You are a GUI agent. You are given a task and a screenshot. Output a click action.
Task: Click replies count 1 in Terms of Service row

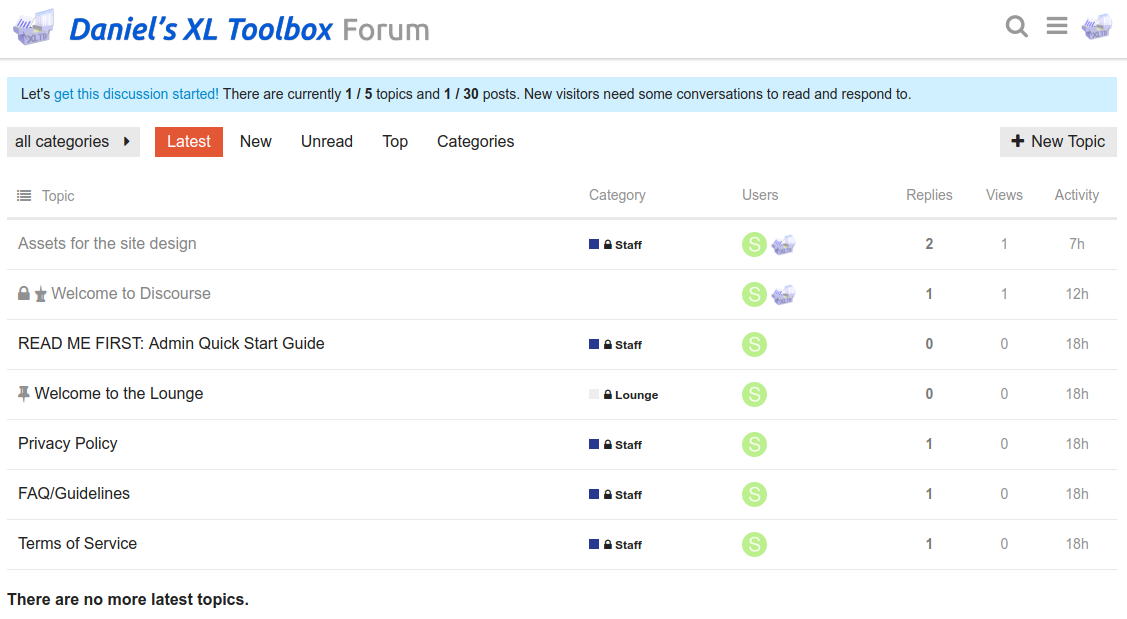tap(929, 544)
